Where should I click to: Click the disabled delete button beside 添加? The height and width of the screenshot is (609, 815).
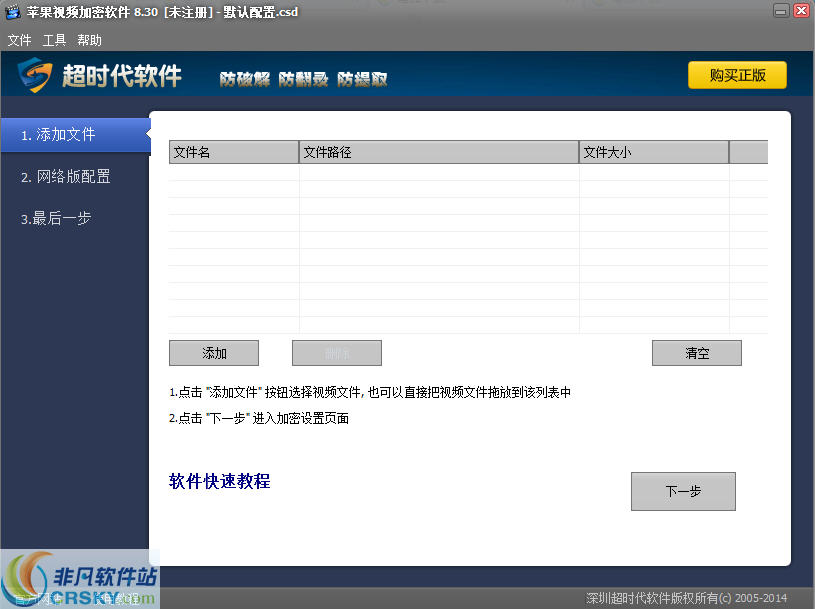pyautogui.click(x=337, y=353)
